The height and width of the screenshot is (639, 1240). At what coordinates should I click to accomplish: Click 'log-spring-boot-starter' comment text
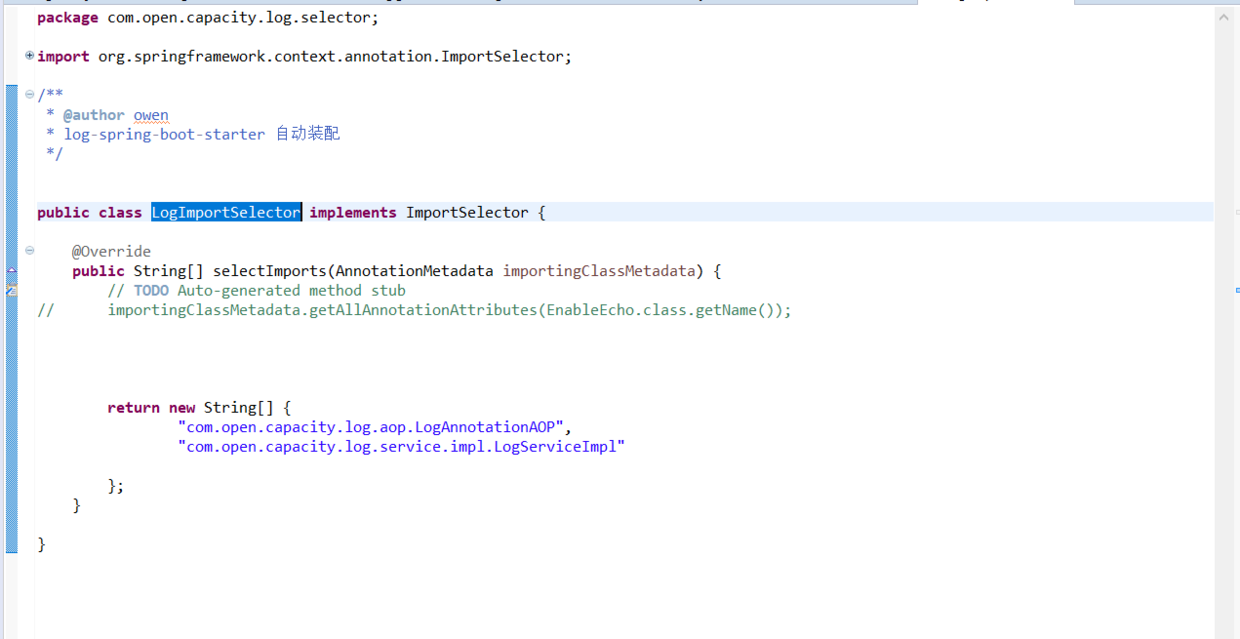pos(165,134)
